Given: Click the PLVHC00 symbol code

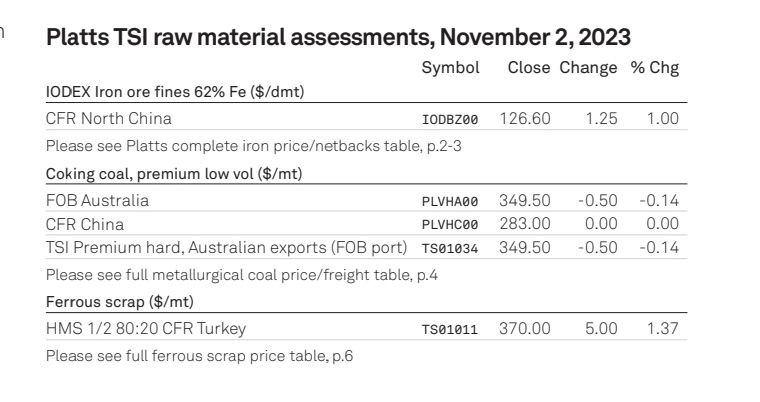Looking at the screenshot, I should 450,225.
